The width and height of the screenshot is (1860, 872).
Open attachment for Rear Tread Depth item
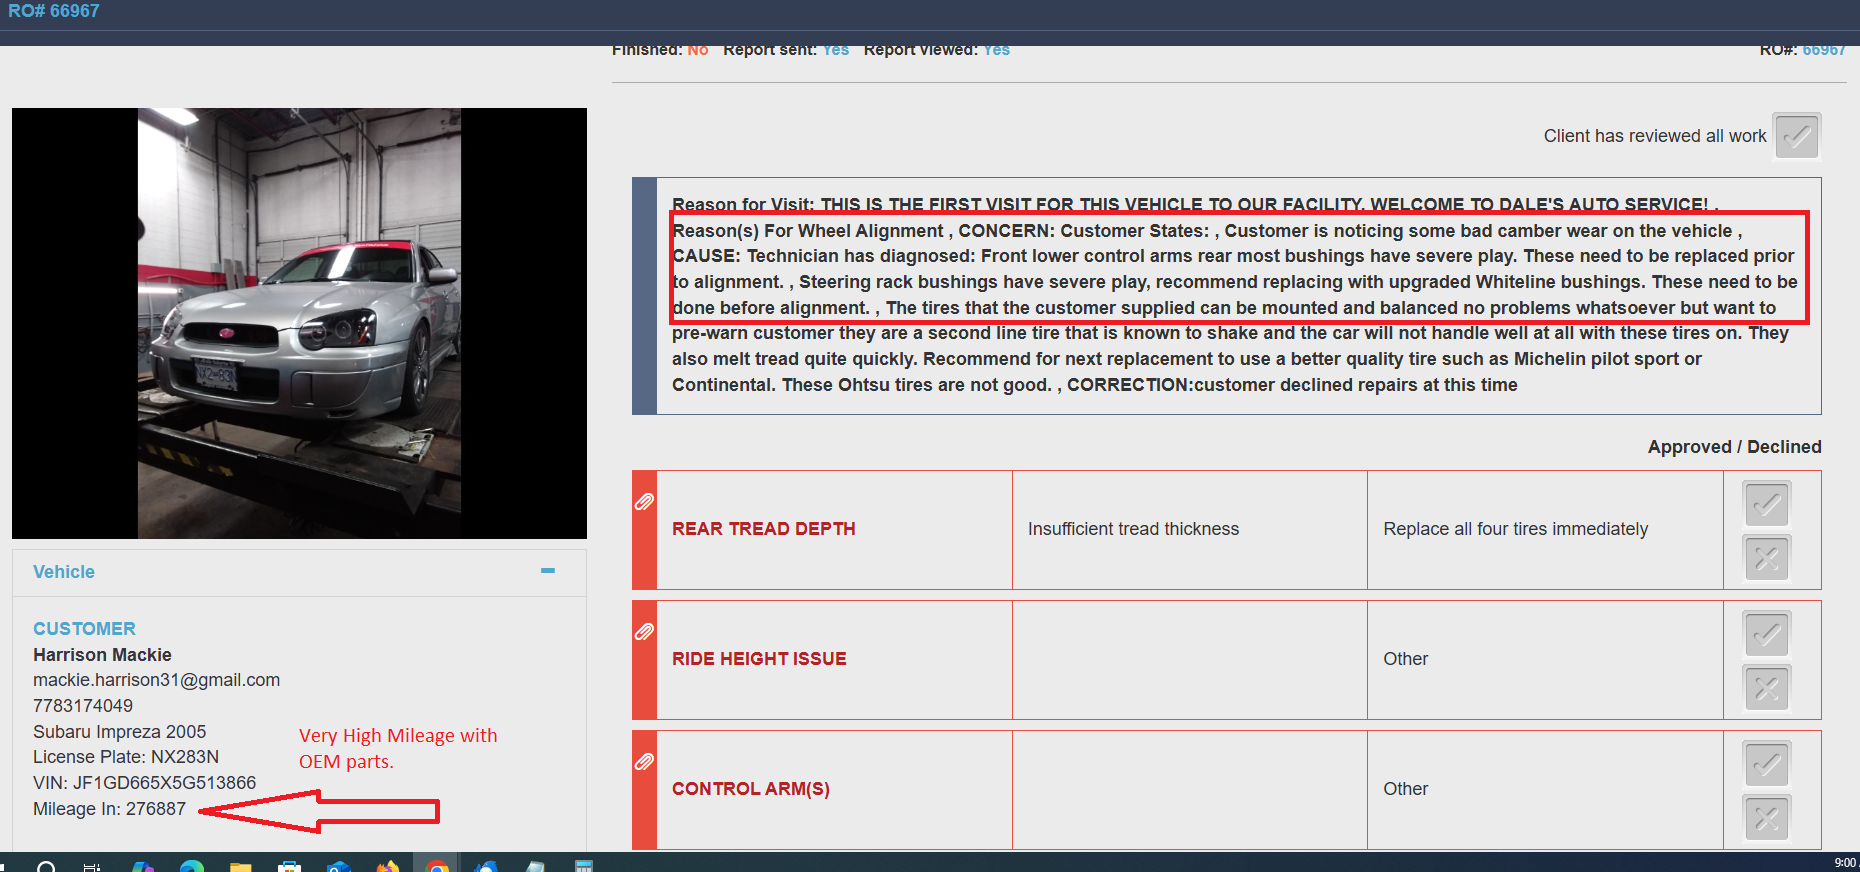(645, 501)
